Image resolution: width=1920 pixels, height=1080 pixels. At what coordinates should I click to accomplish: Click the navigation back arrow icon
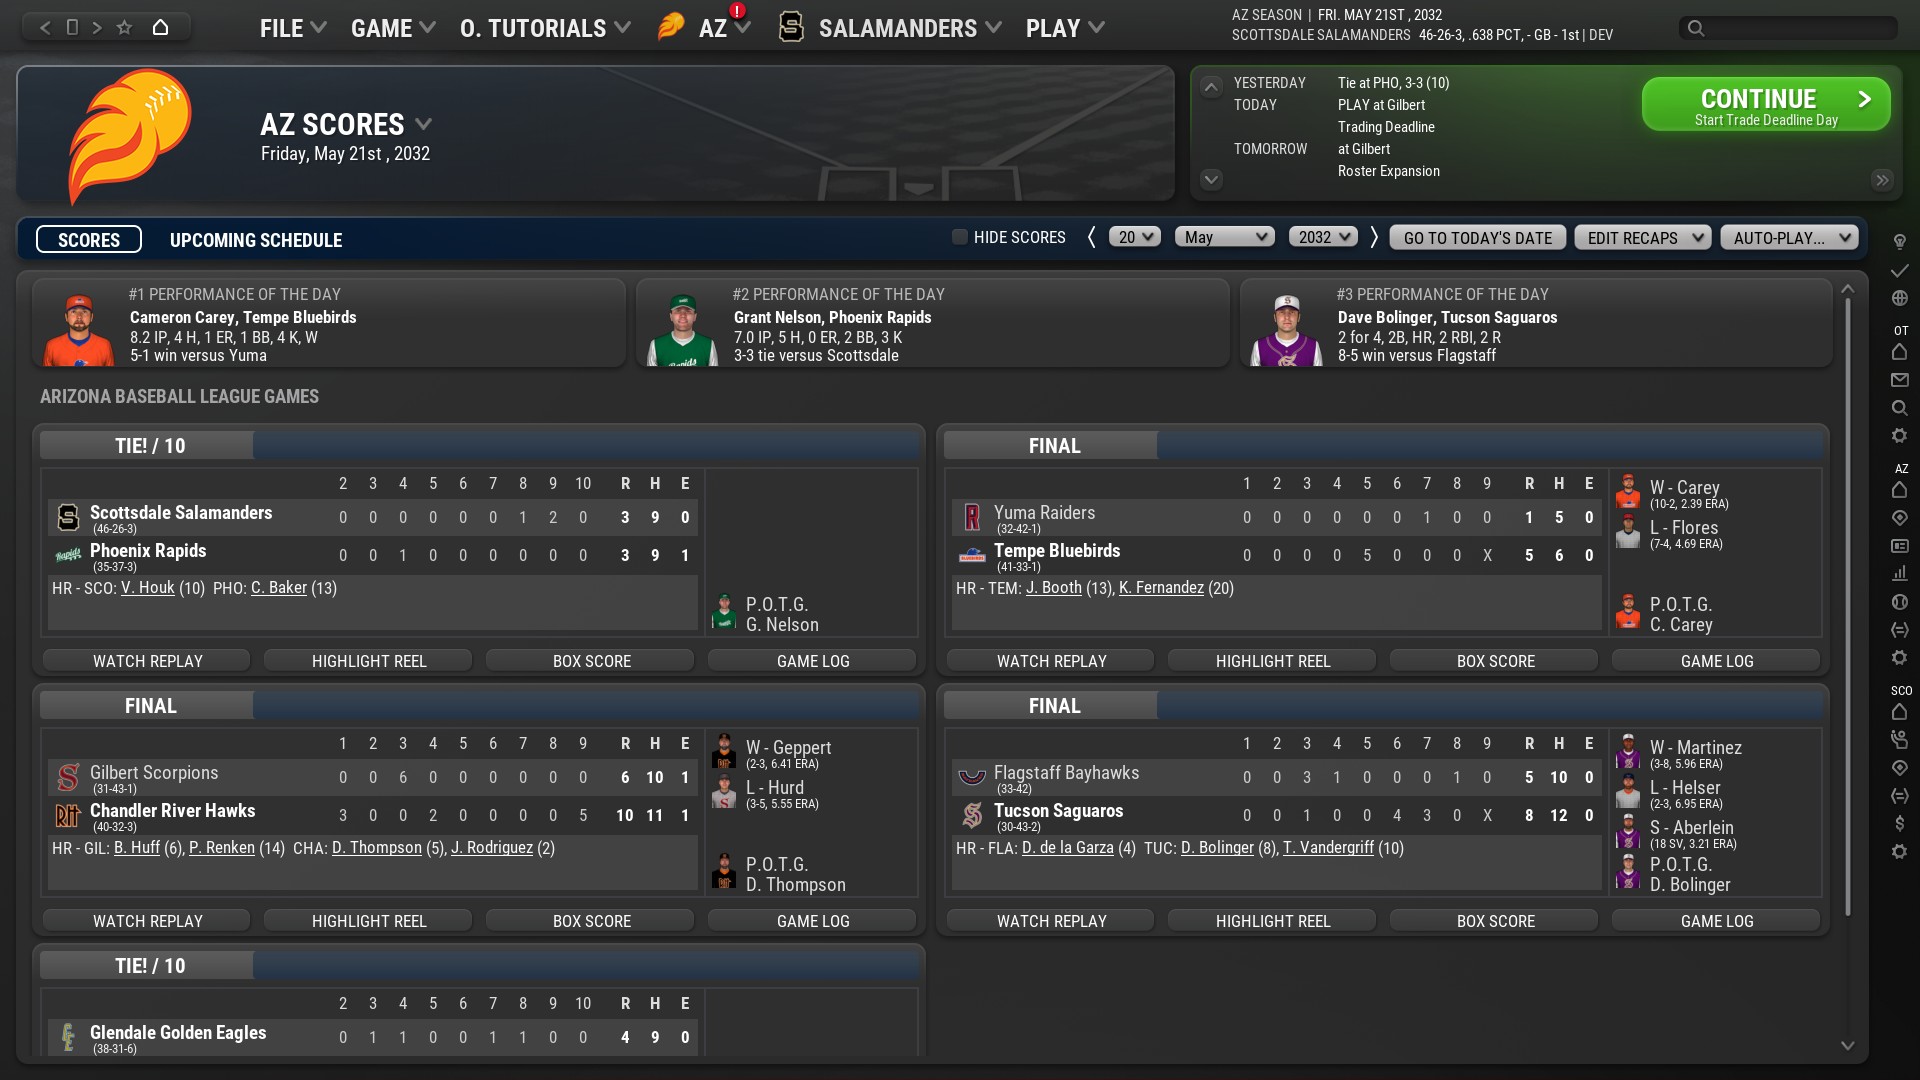(x=45, y=26)
